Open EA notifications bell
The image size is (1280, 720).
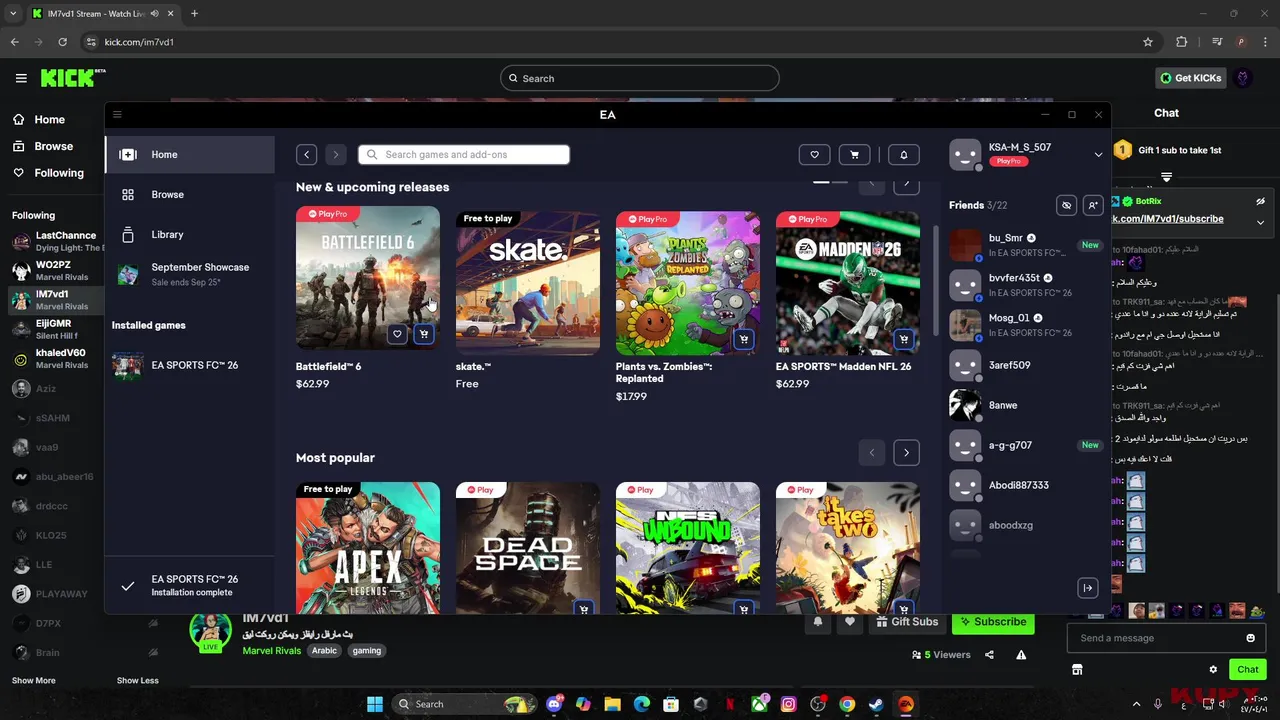click(904, 155)
